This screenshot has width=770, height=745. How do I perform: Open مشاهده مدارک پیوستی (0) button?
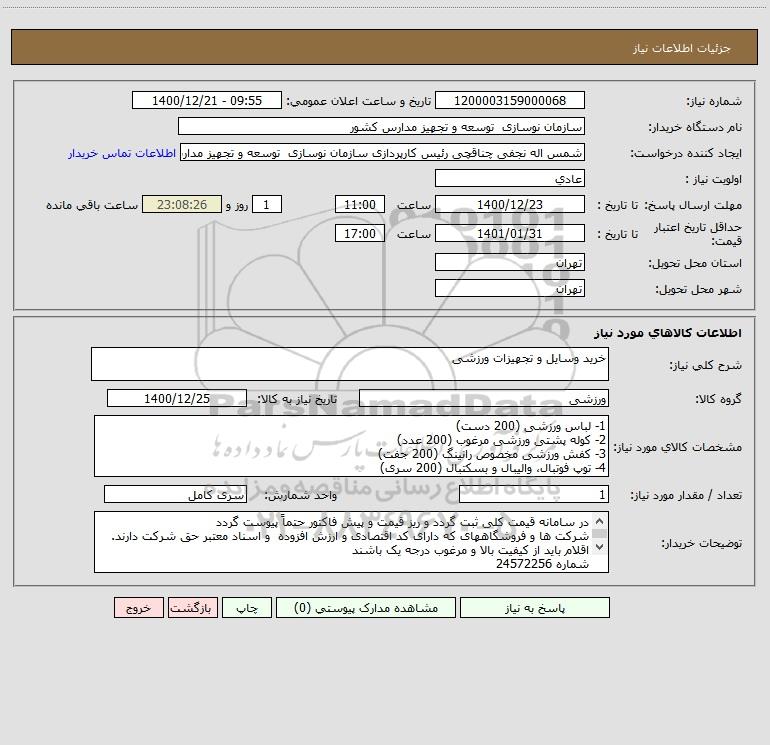(x=366, y=608)
